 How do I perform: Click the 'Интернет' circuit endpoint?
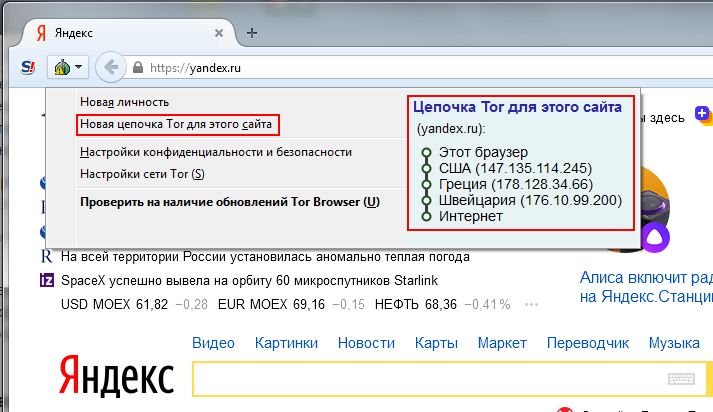click(471, 216)
